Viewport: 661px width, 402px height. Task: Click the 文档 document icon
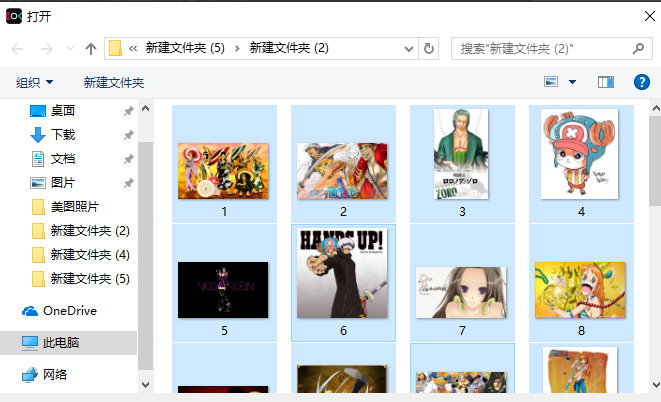pyautogui.click(x=38, y=159)
